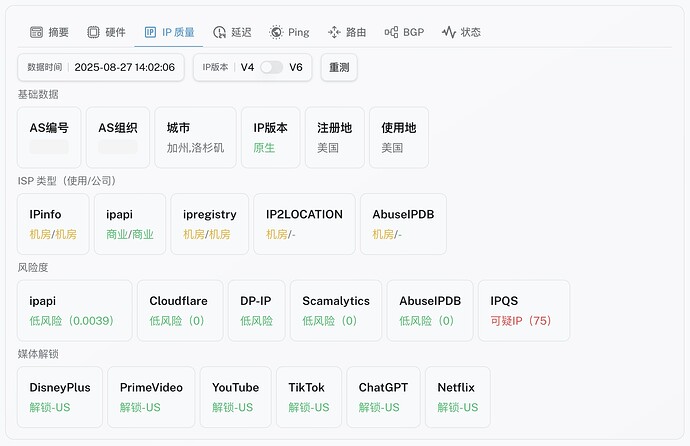Click the IPQS 可疑IP risk card
Screen dimensions: 690x446
(x=524, y=310)
